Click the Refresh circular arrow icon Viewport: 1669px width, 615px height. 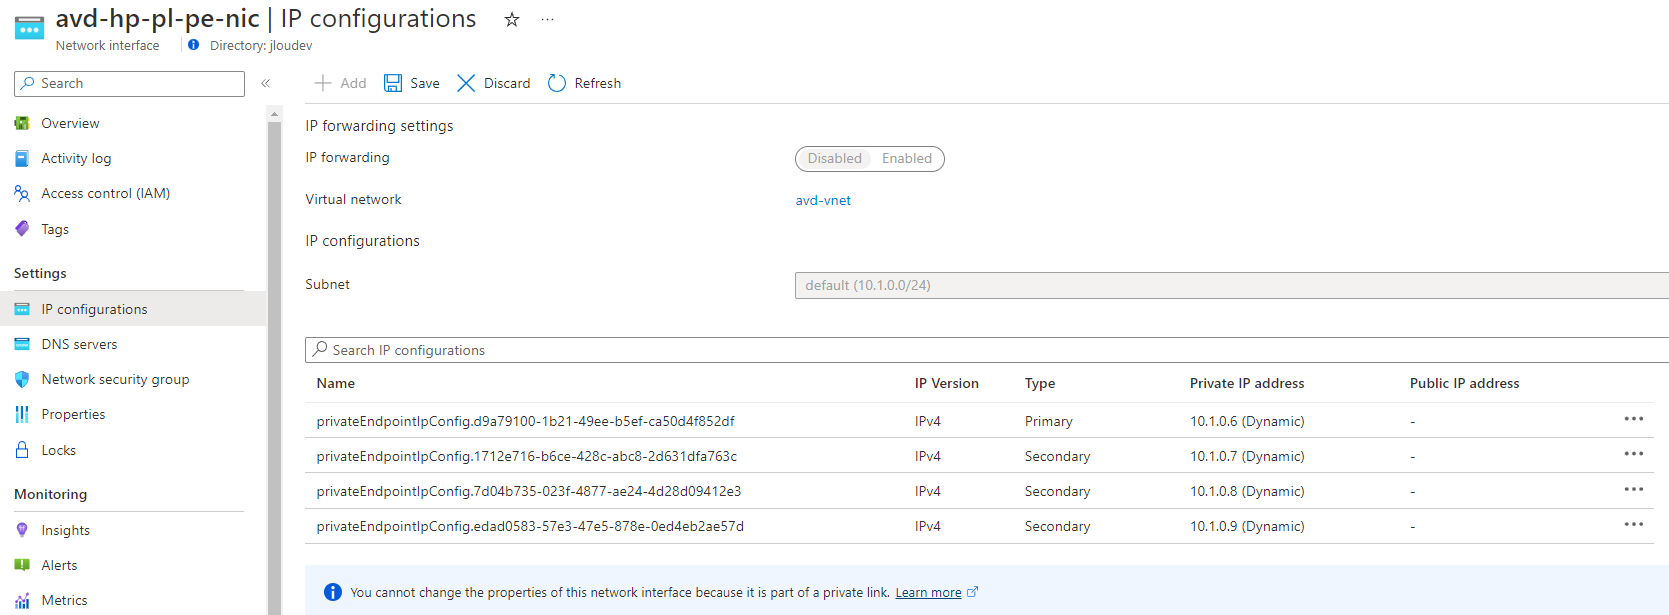(557, 83)
